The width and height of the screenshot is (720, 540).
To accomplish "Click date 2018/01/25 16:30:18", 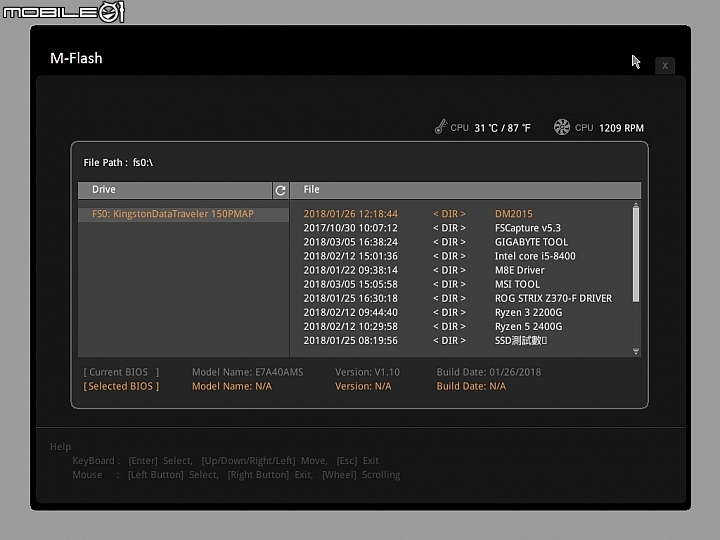I will tap(350, 298).
